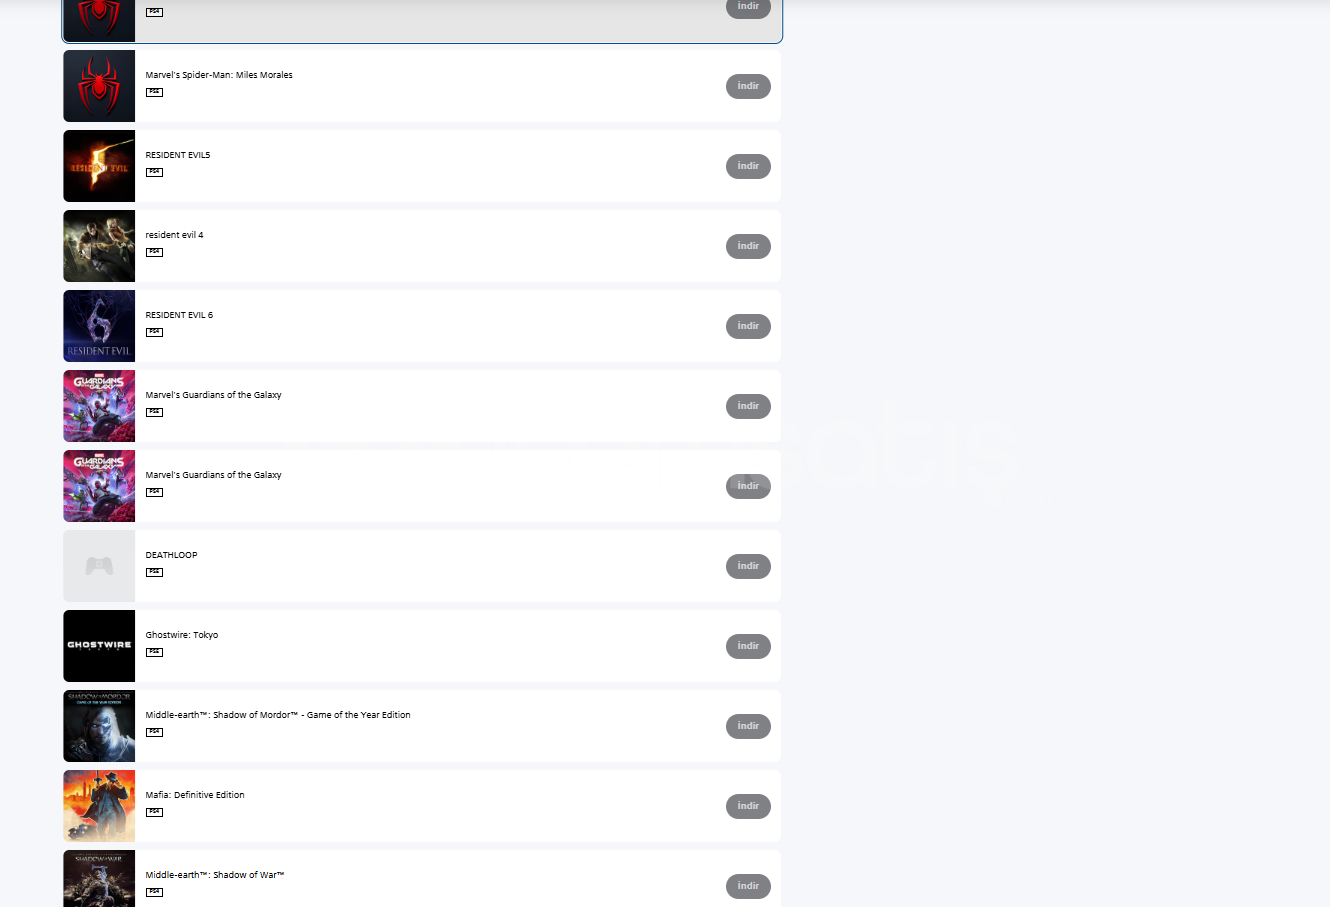This screenshot has height=907, width=1330.
Task: Start download of RESIDENT EVIL 6
Action: pos(748,326)
